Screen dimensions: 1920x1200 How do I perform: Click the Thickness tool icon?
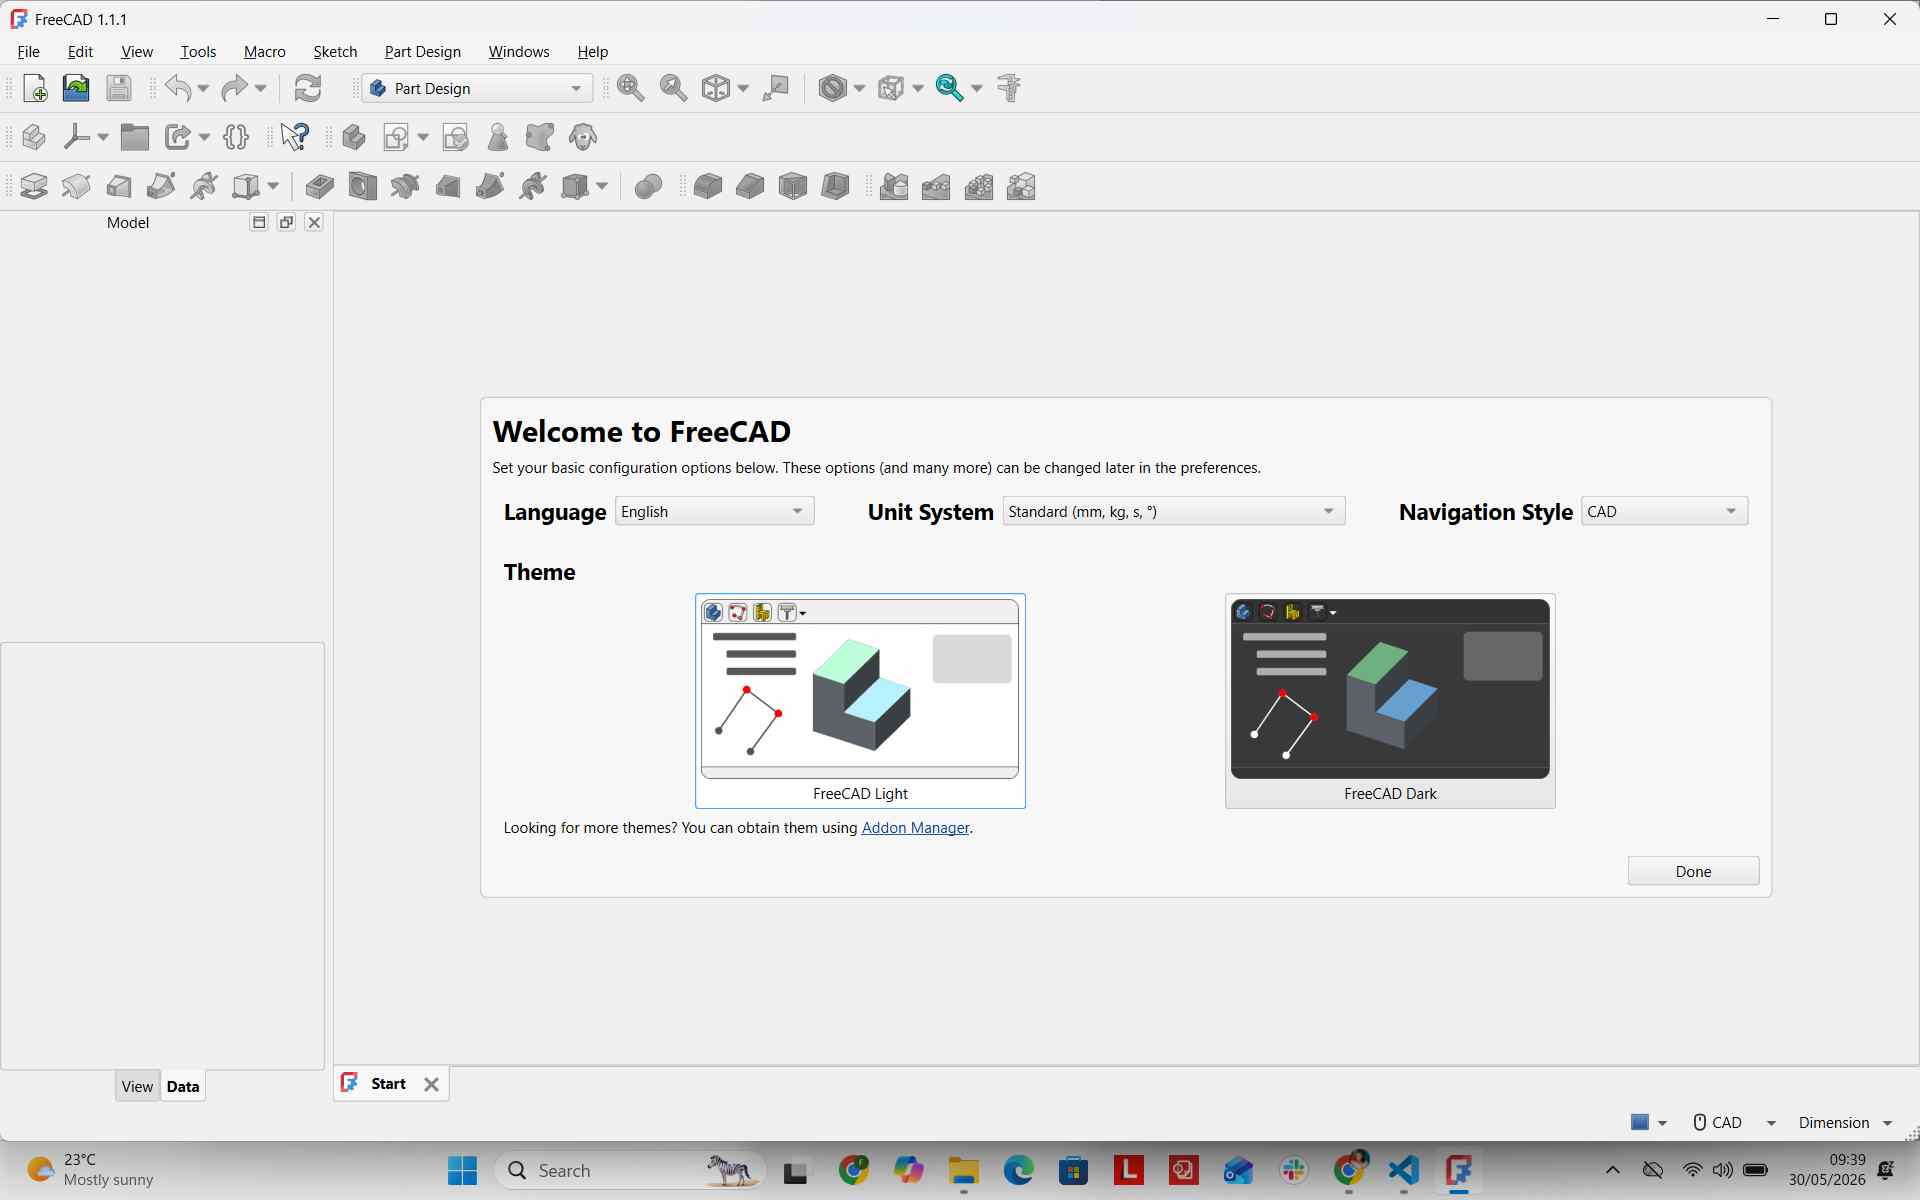[x=835, y=187]
